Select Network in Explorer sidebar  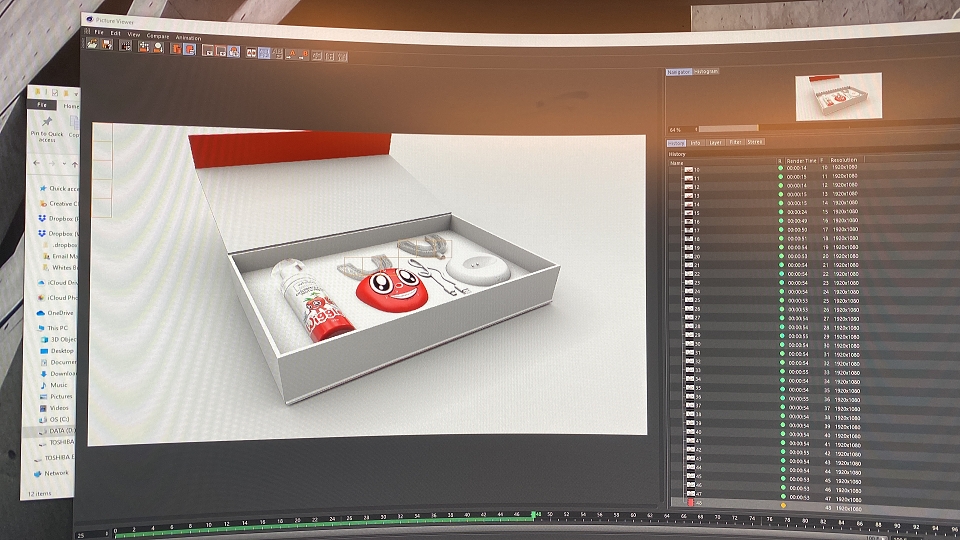(51, 473)
